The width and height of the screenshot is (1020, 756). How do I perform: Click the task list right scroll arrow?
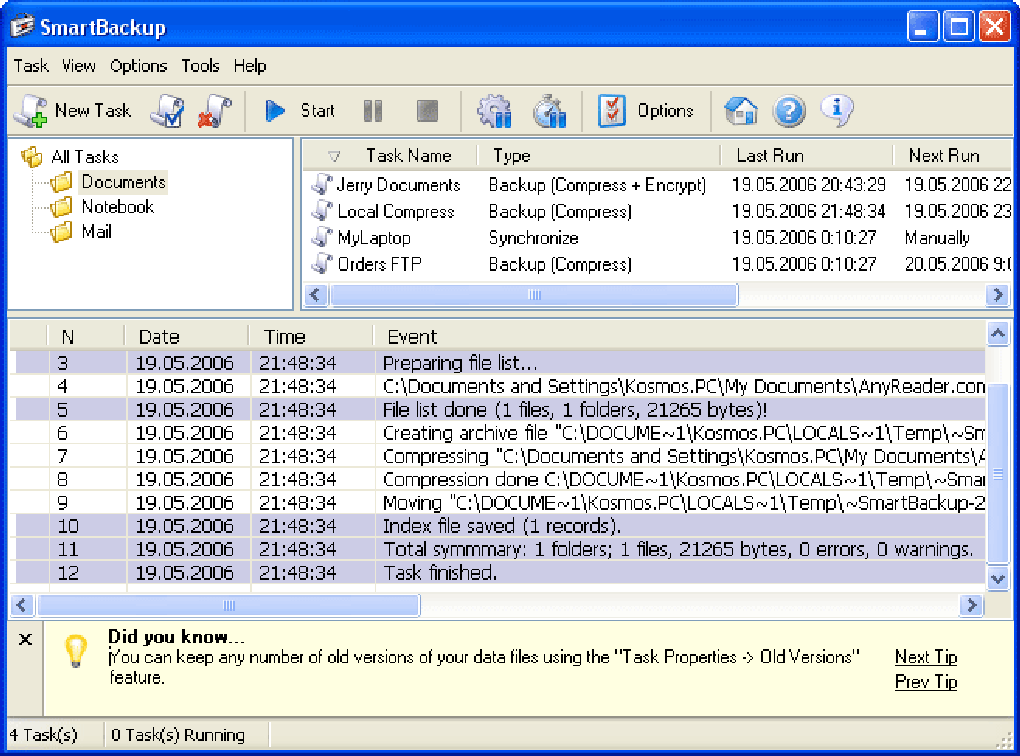coord(997,295)
